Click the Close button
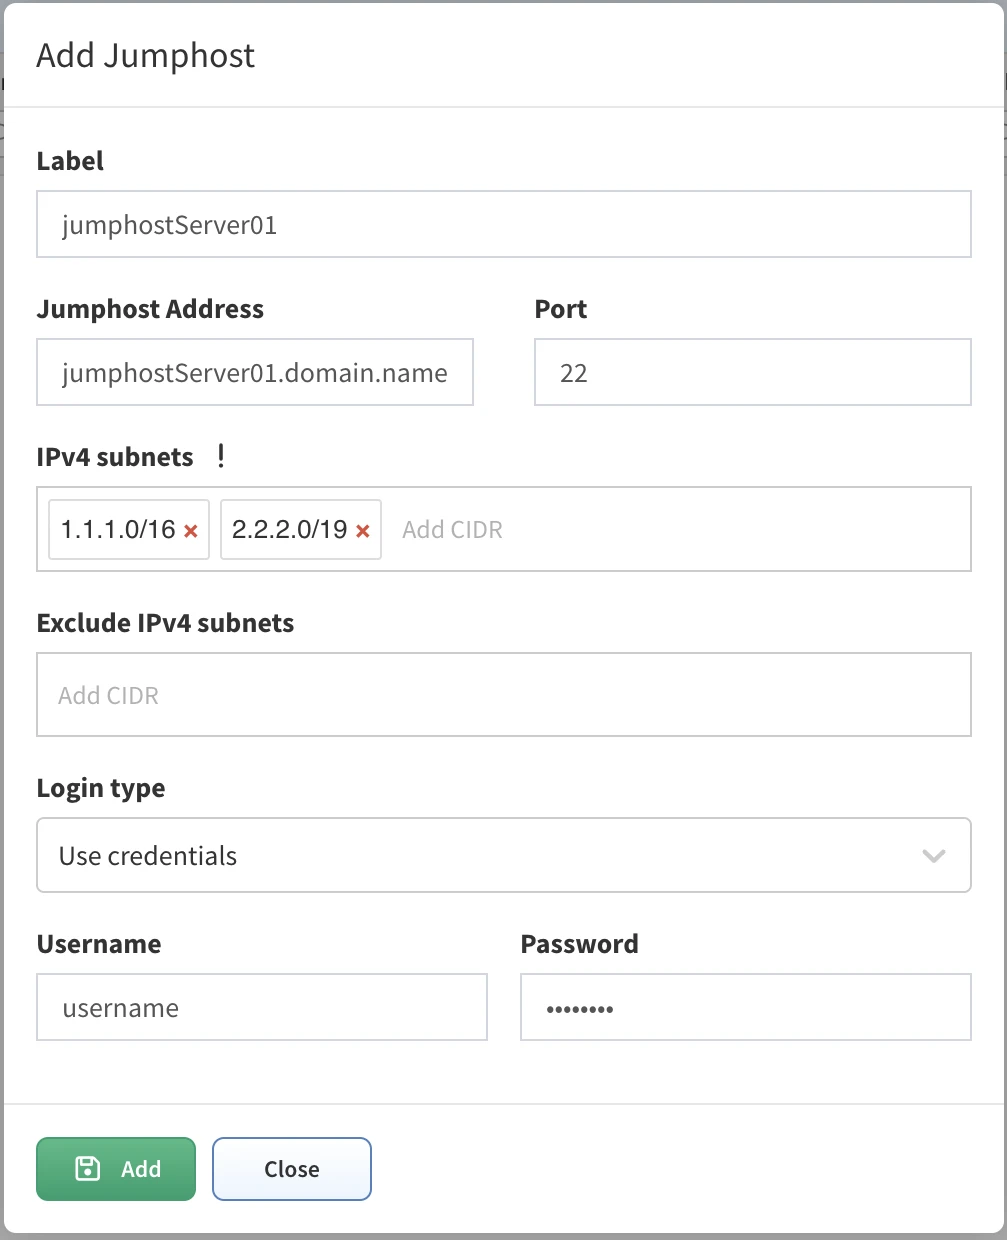The height and width of the screenshot is (1240, 1007). point(291,1169)
